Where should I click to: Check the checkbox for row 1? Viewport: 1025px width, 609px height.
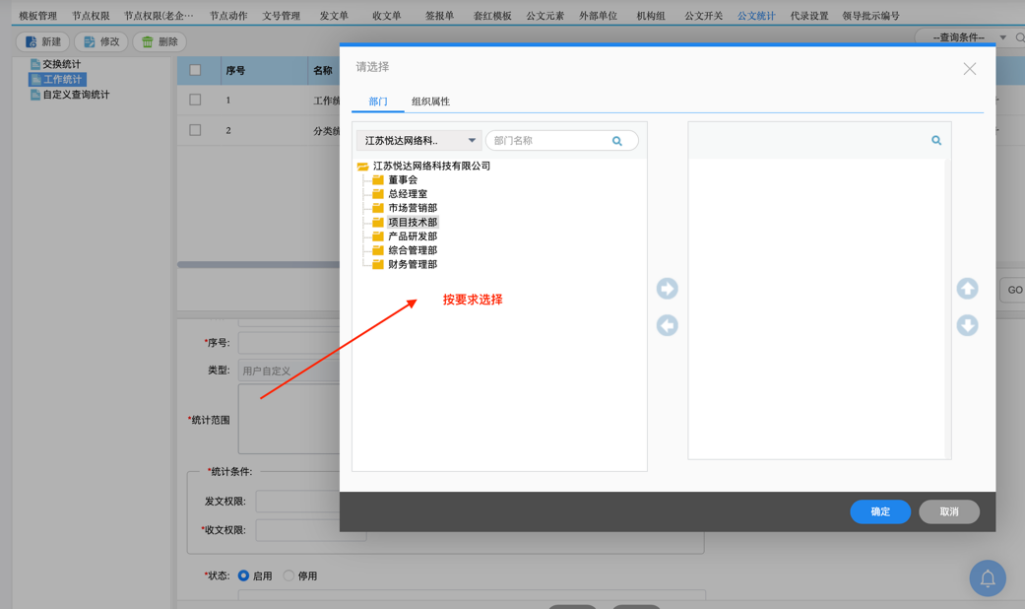[x=196, y=100]
